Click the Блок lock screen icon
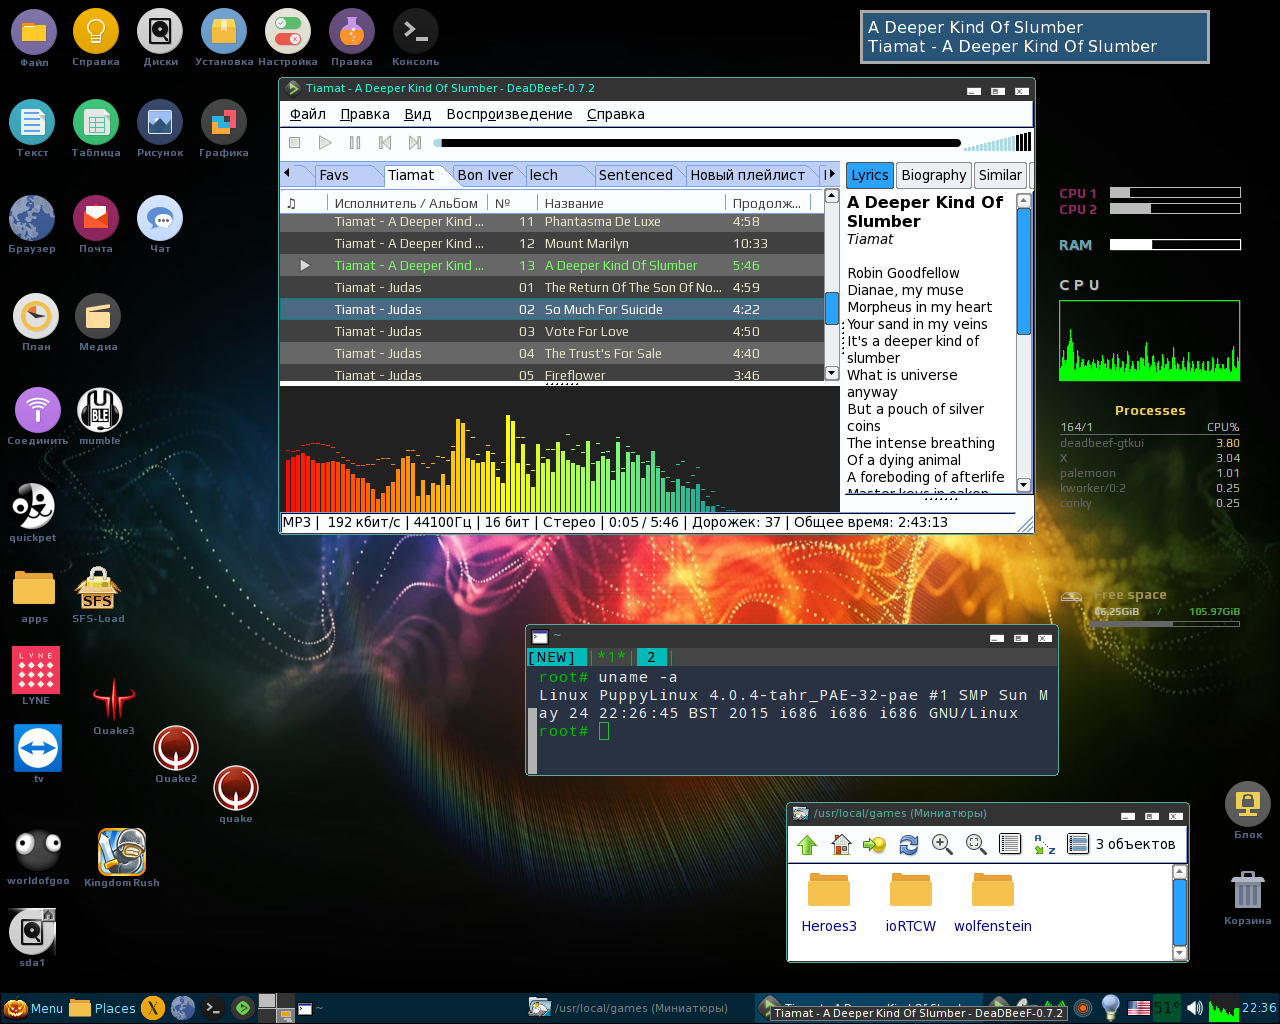 click(x=1248, y=811)
